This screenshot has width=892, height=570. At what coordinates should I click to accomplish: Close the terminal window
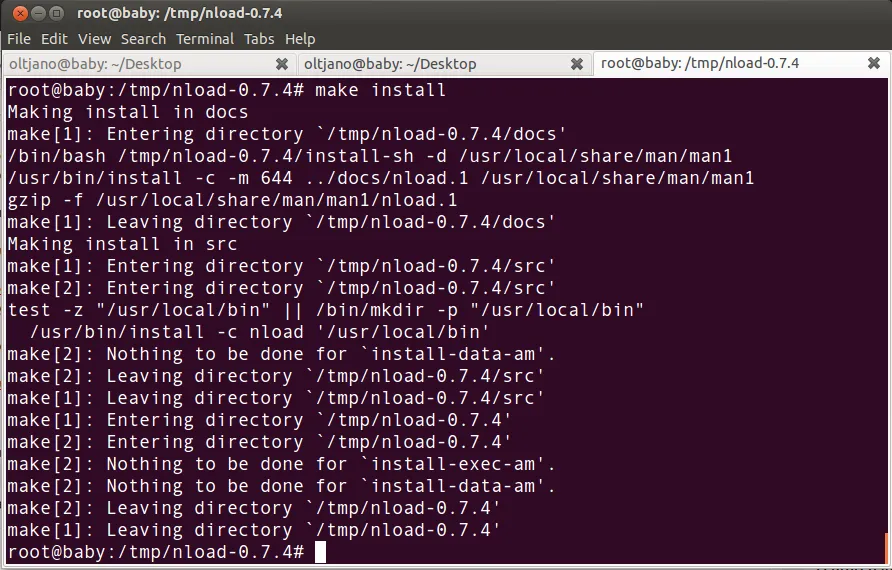pyautogui.click(x=20, y=13)
